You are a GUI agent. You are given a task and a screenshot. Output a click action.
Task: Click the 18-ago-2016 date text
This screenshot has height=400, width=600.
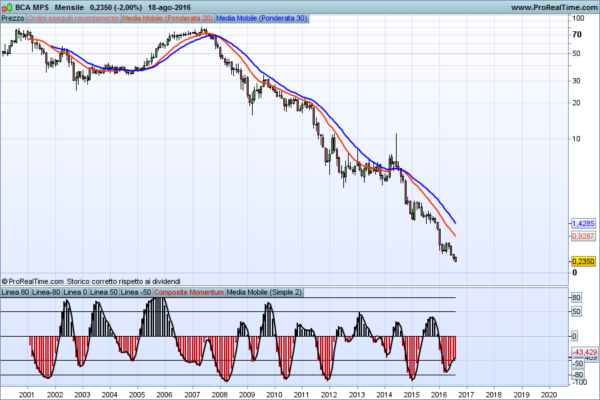(169, 7)
